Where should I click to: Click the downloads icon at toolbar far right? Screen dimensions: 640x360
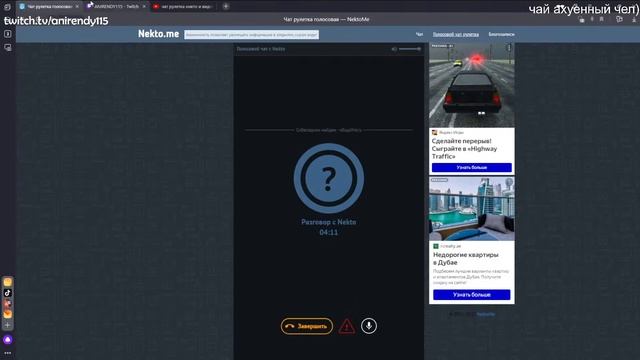634,19
